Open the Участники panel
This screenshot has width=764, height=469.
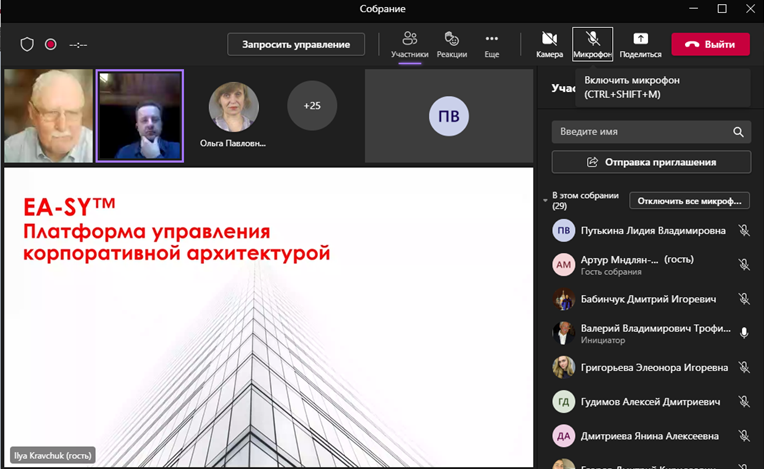(x=409, y=45)
